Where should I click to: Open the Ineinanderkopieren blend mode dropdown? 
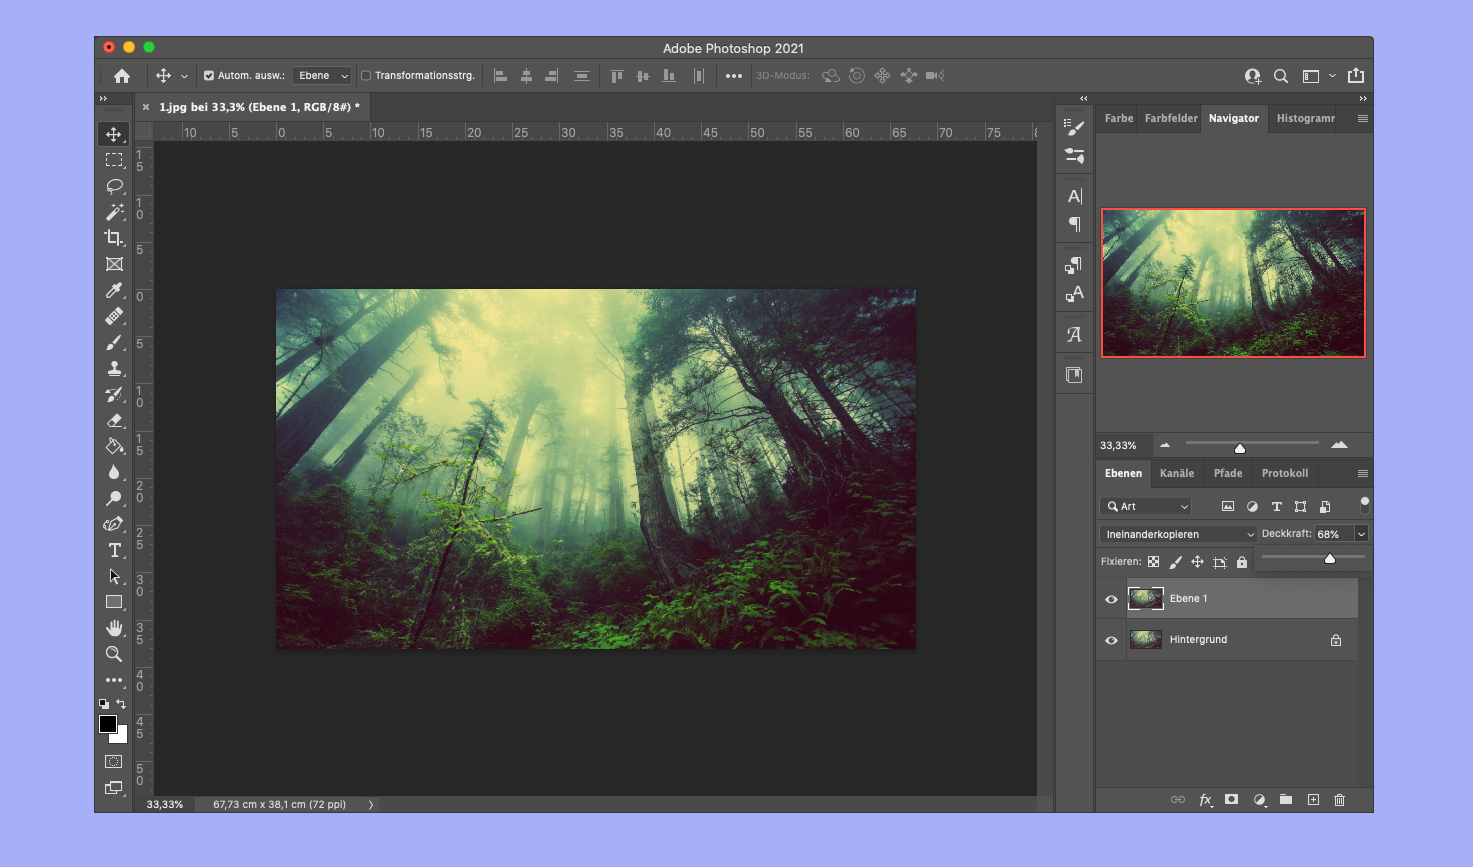pos(1177,534)
